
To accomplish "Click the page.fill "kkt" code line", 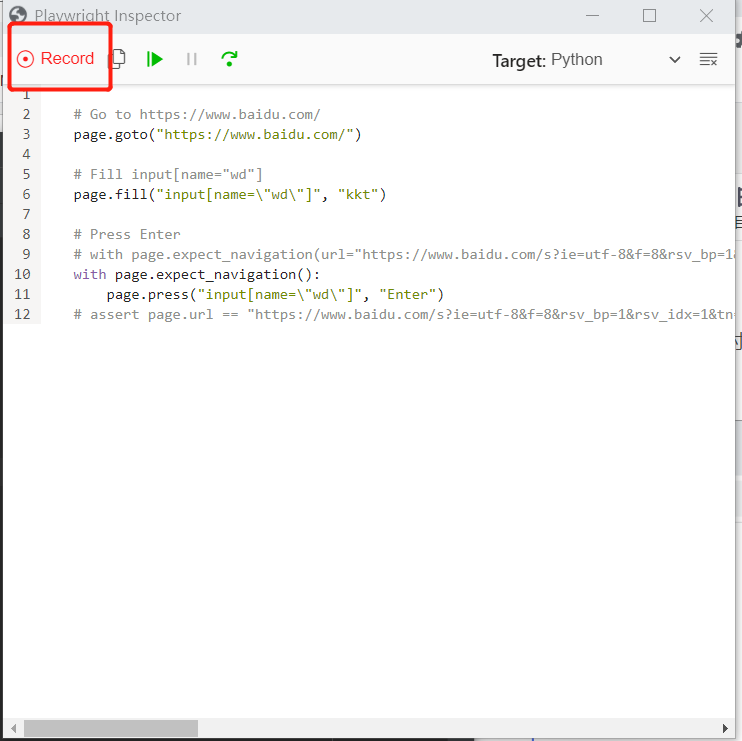I will [x=230, y=194].
